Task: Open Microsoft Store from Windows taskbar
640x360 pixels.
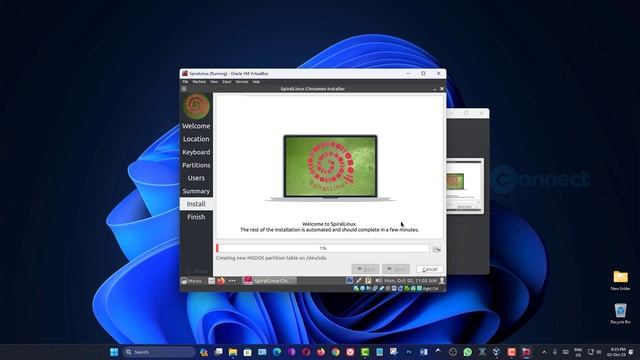Action: (x=247, y=352)
